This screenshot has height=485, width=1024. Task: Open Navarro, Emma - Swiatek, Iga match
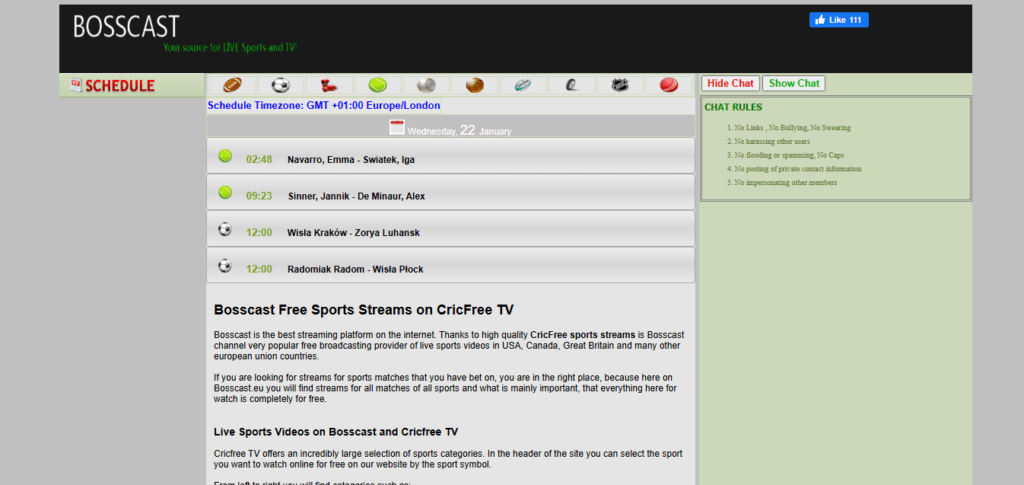click(x=351, y=160)
